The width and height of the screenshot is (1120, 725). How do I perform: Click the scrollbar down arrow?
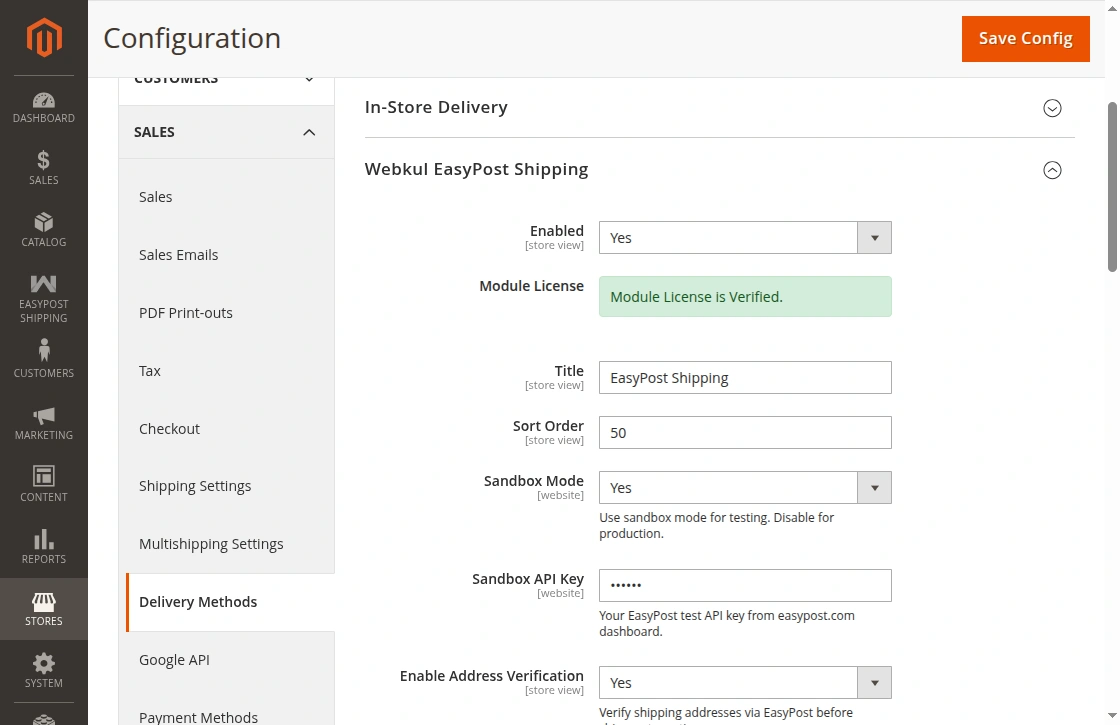(x=1112, y=715)
